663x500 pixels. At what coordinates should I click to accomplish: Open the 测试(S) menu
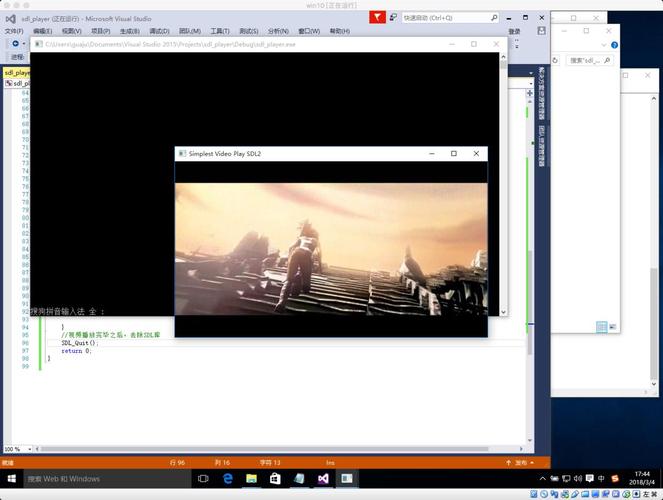(x=249, y=31)
